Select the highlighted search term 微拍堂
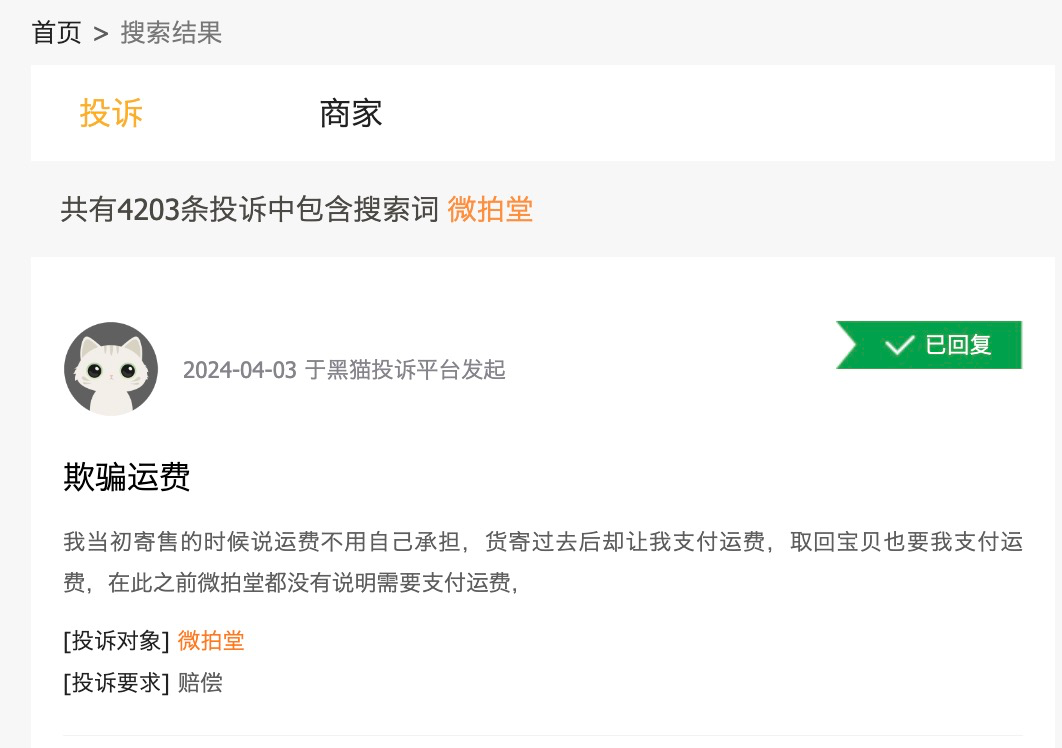Image resolution: width=1062 pixels, height=748 pixels. 489,209
